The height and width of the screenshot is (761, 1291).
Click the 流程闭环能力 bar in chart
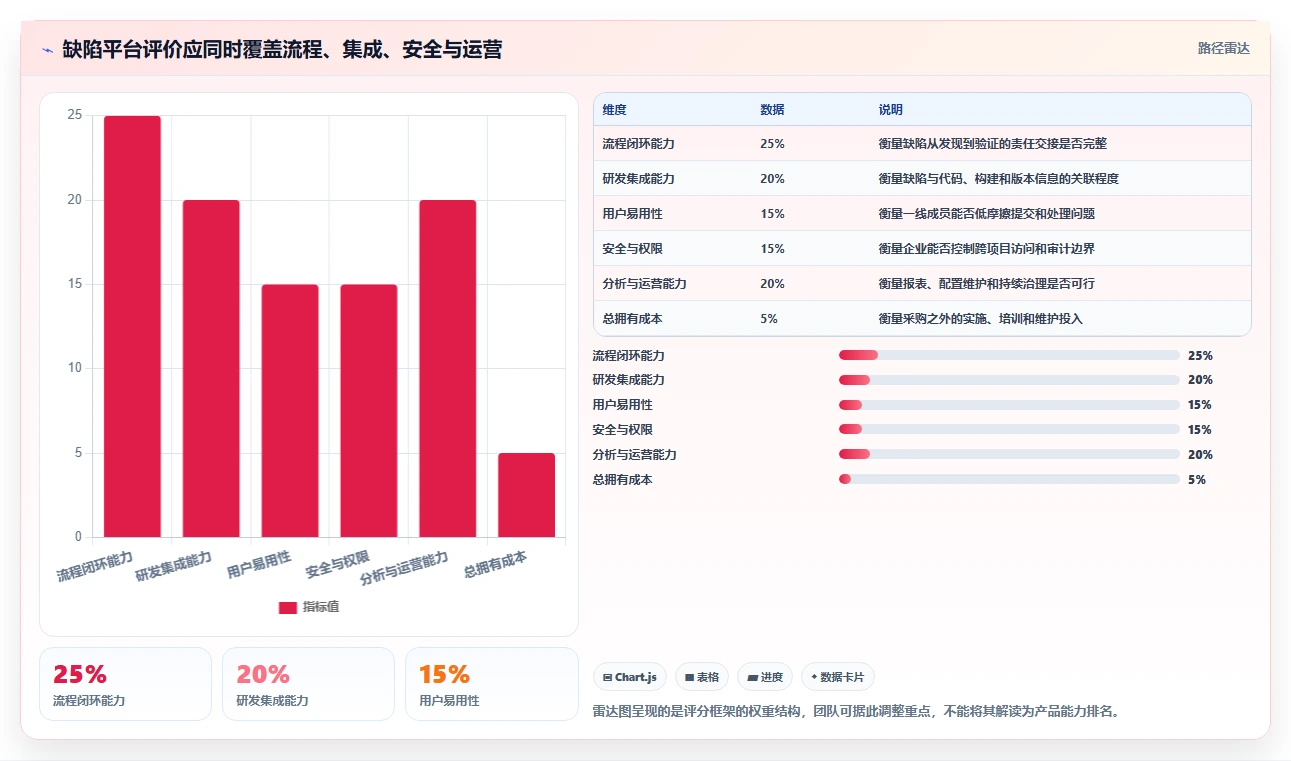[x=132, y=326]
